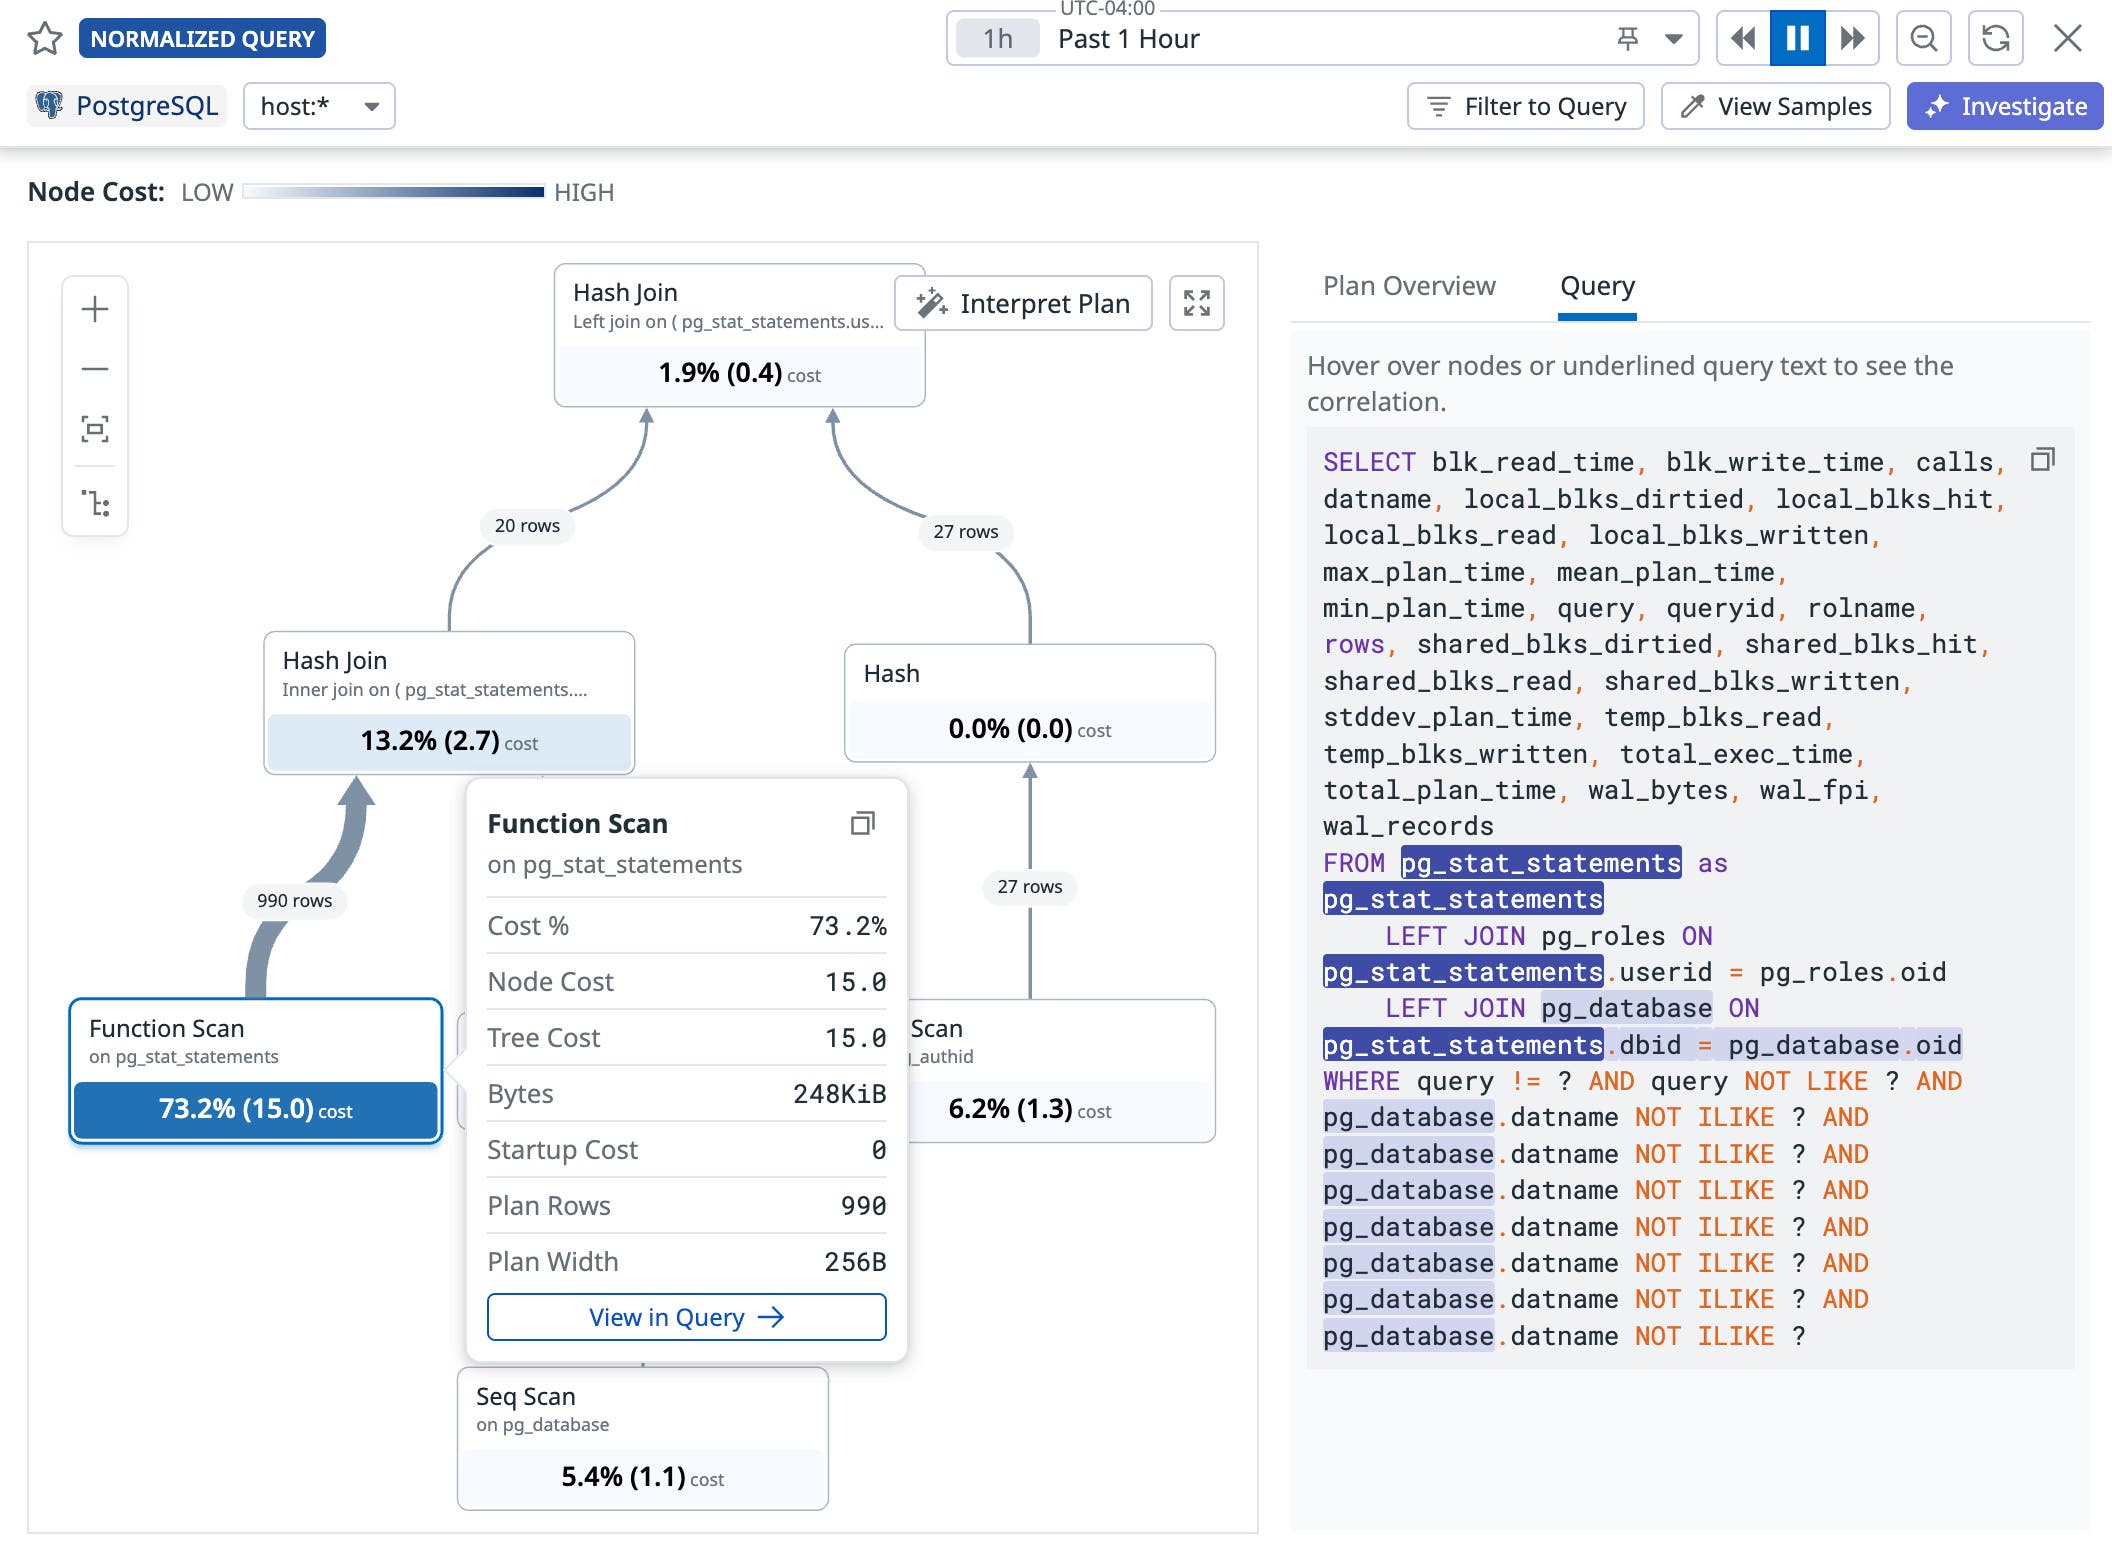
Task: Click the 990 rows edge label
Action: tap(294, 900)
